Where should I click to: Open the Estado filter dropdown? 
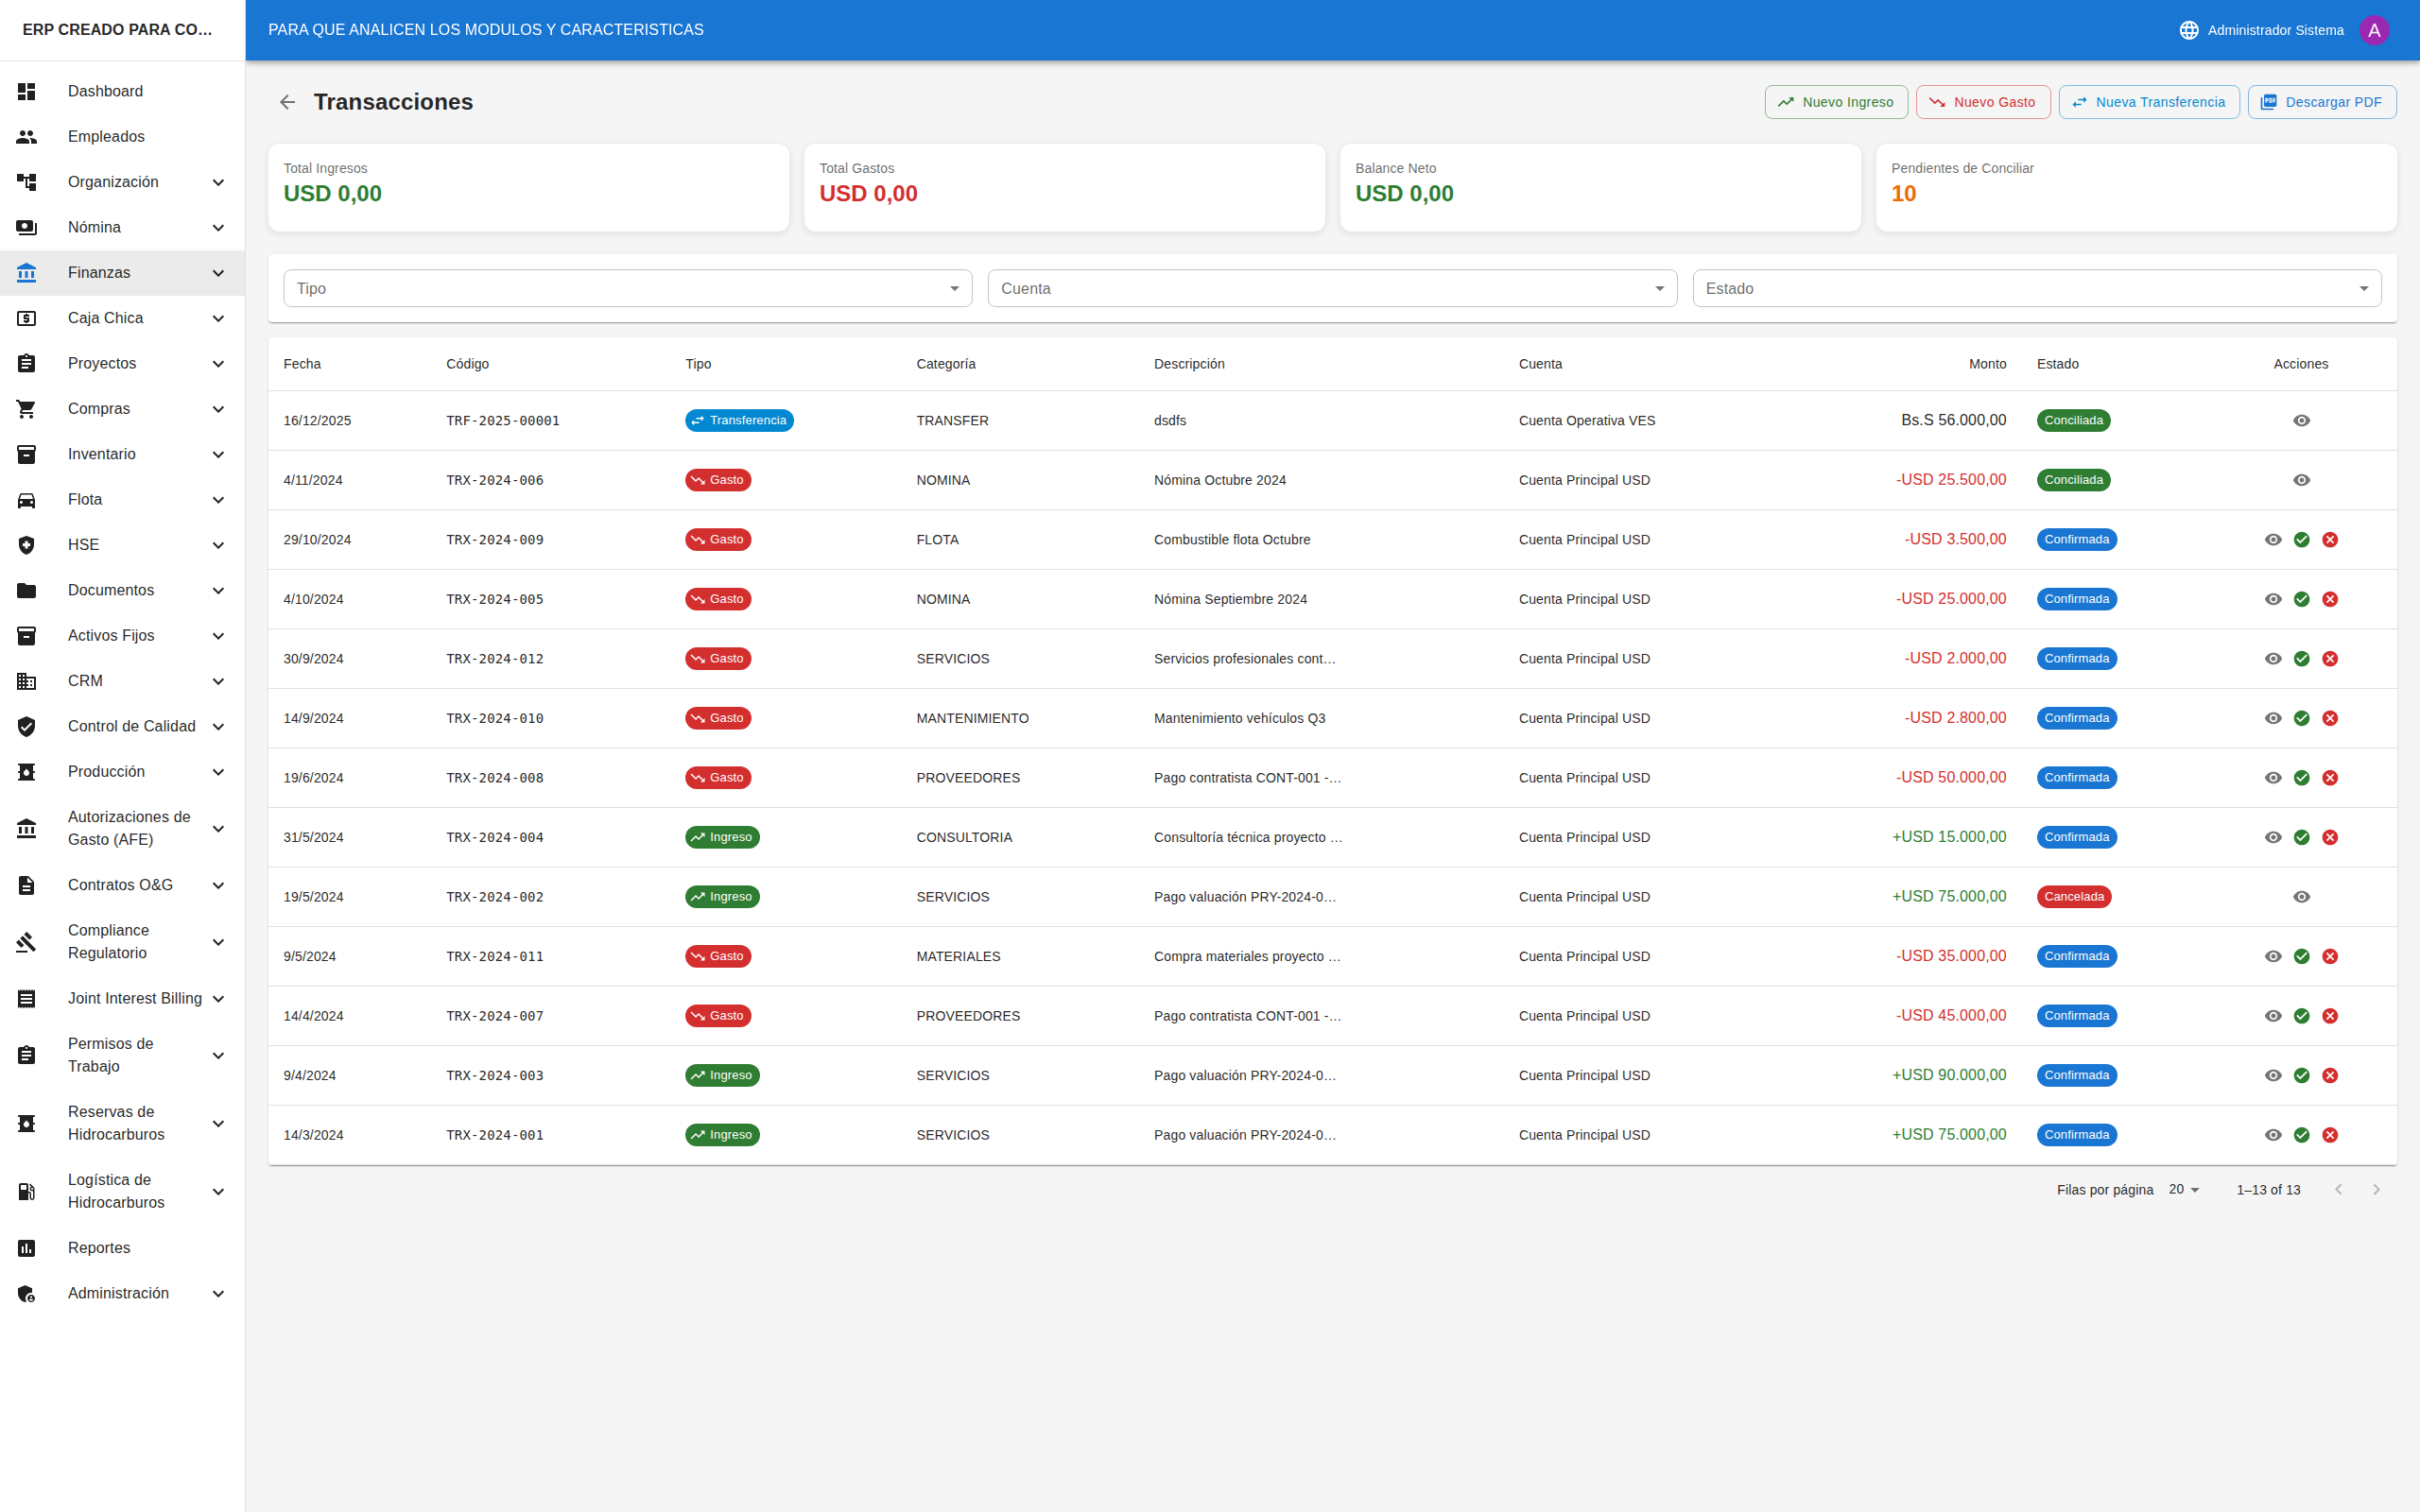pos(2036,289)
